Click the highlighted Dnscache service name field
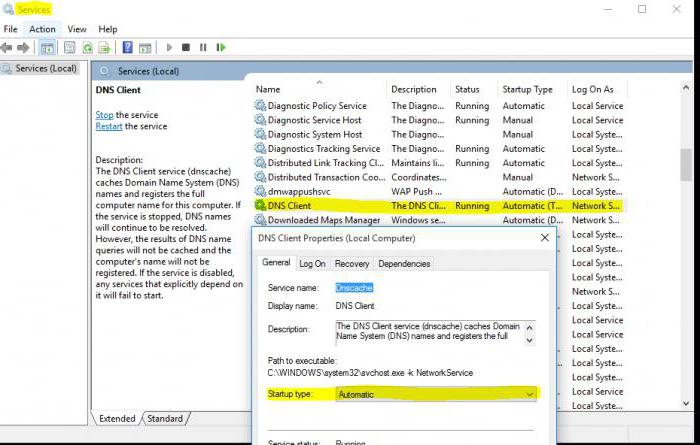 coord(354,288)
